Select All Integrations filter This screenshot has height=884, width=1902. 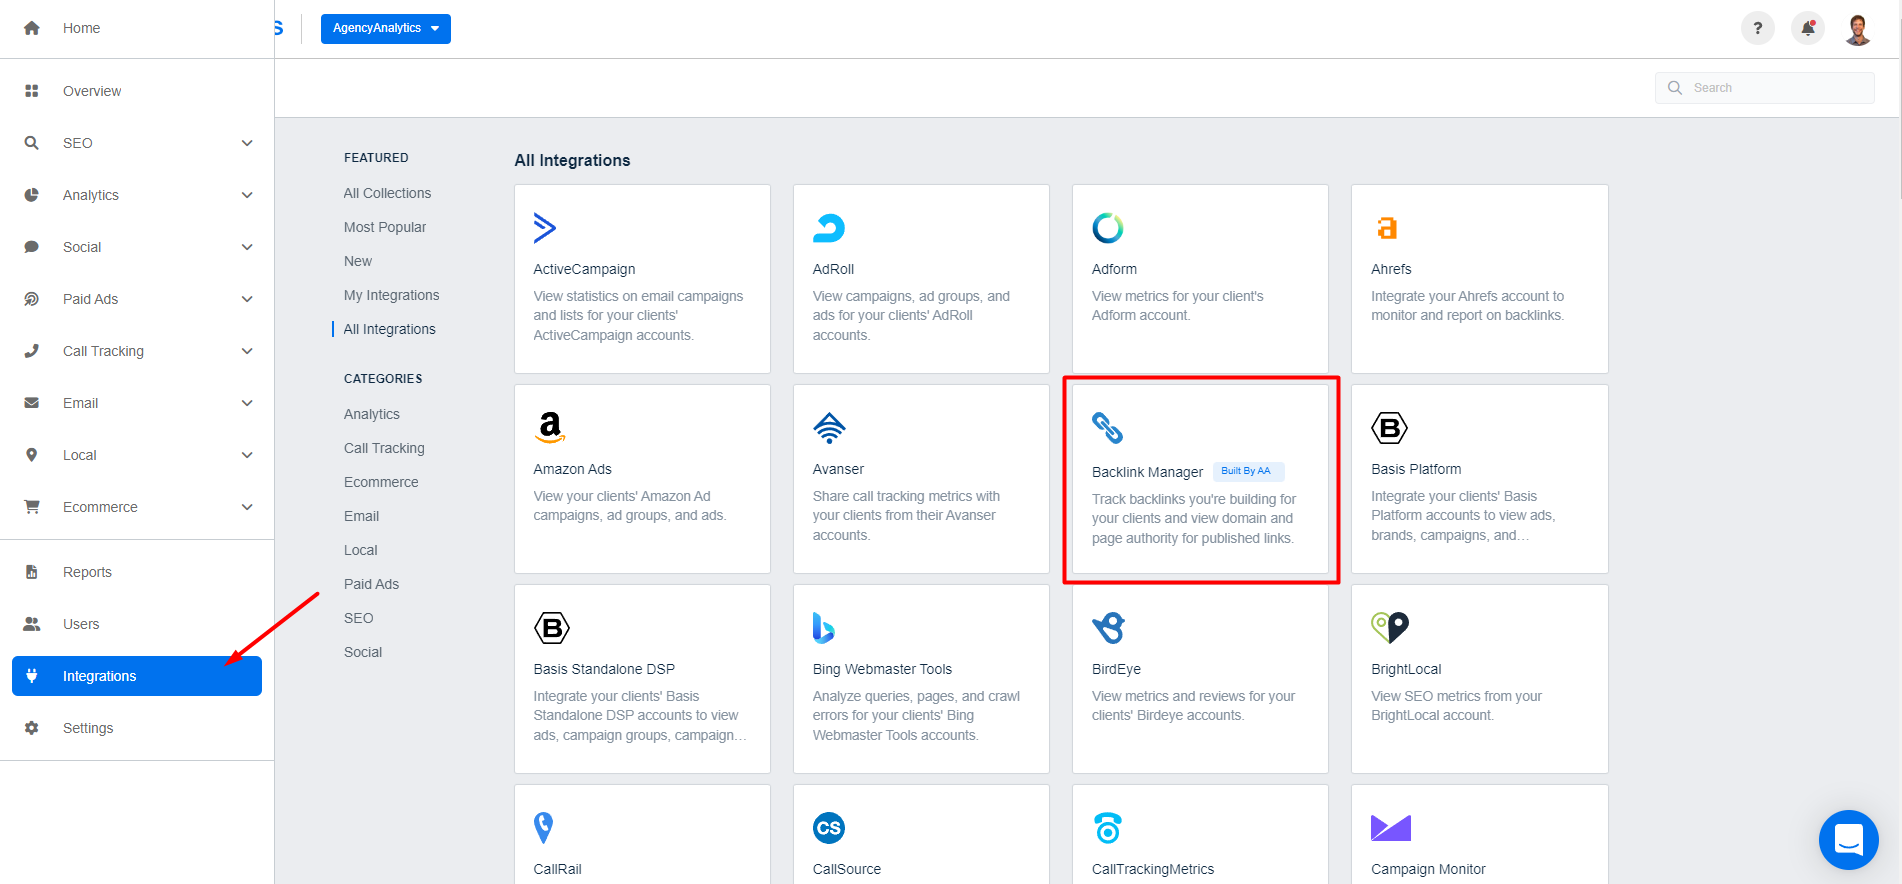(x=389, y=329)
